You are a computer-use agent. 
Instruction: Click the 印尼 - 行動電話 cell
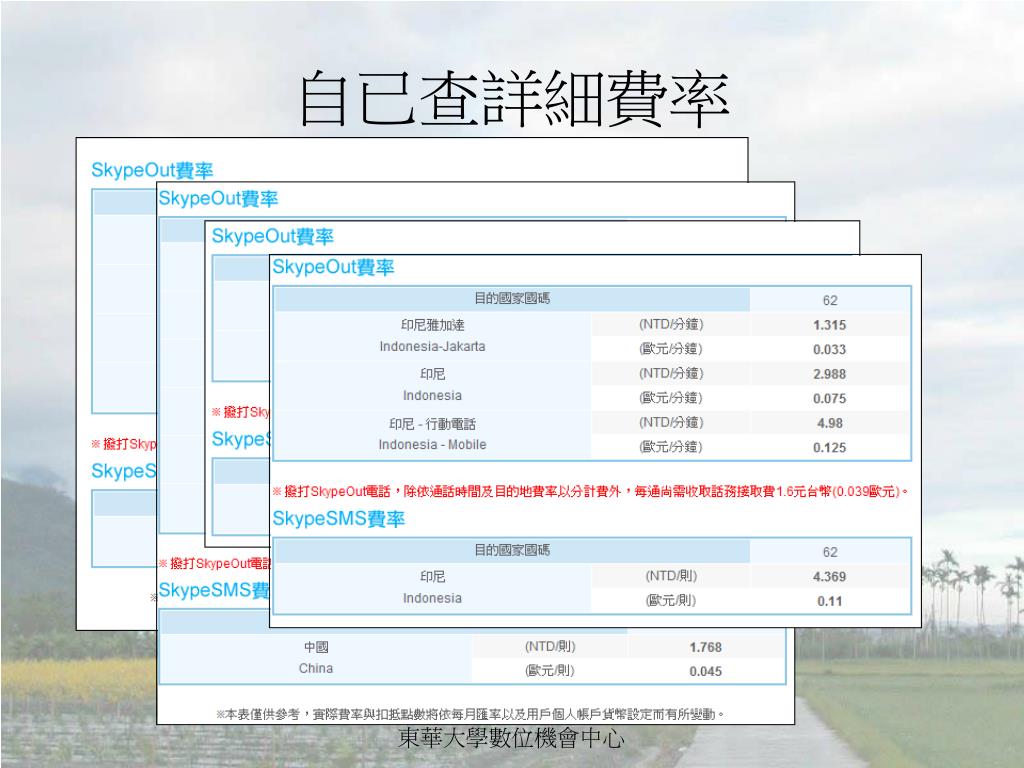click(432, 424)
